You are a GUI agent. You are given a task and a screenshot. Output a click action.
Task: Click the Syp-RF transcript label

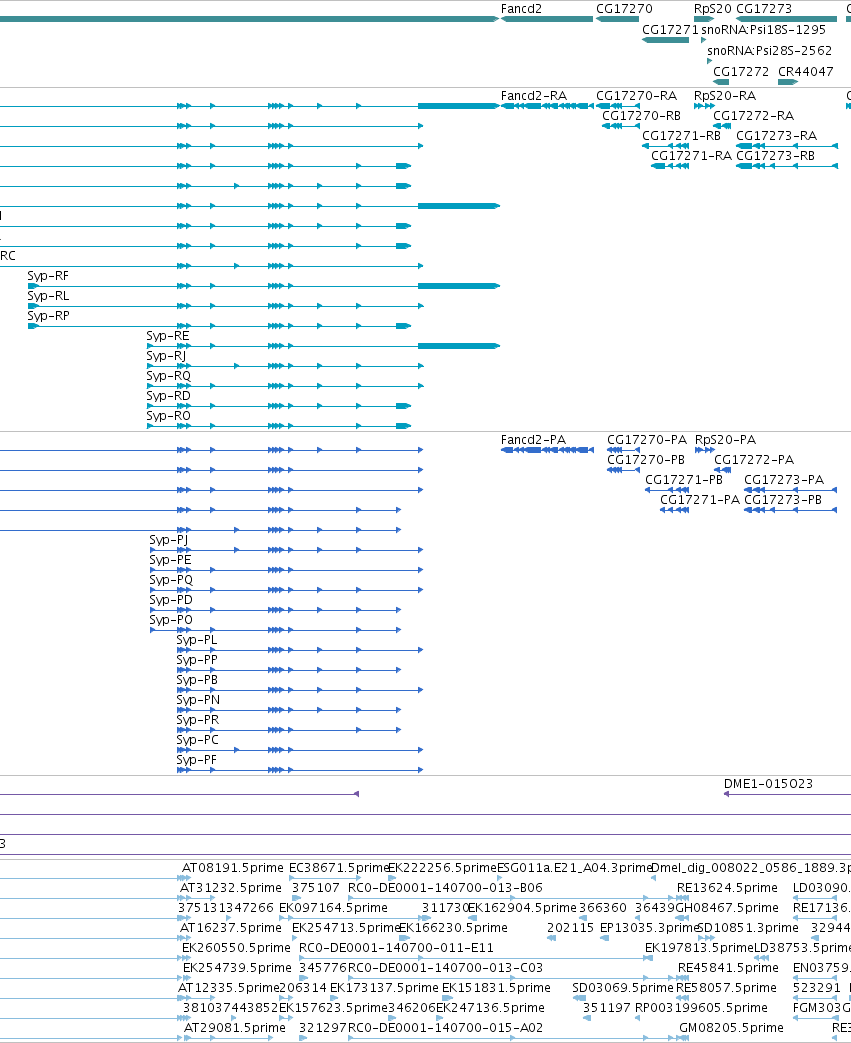tap(48, 276)
